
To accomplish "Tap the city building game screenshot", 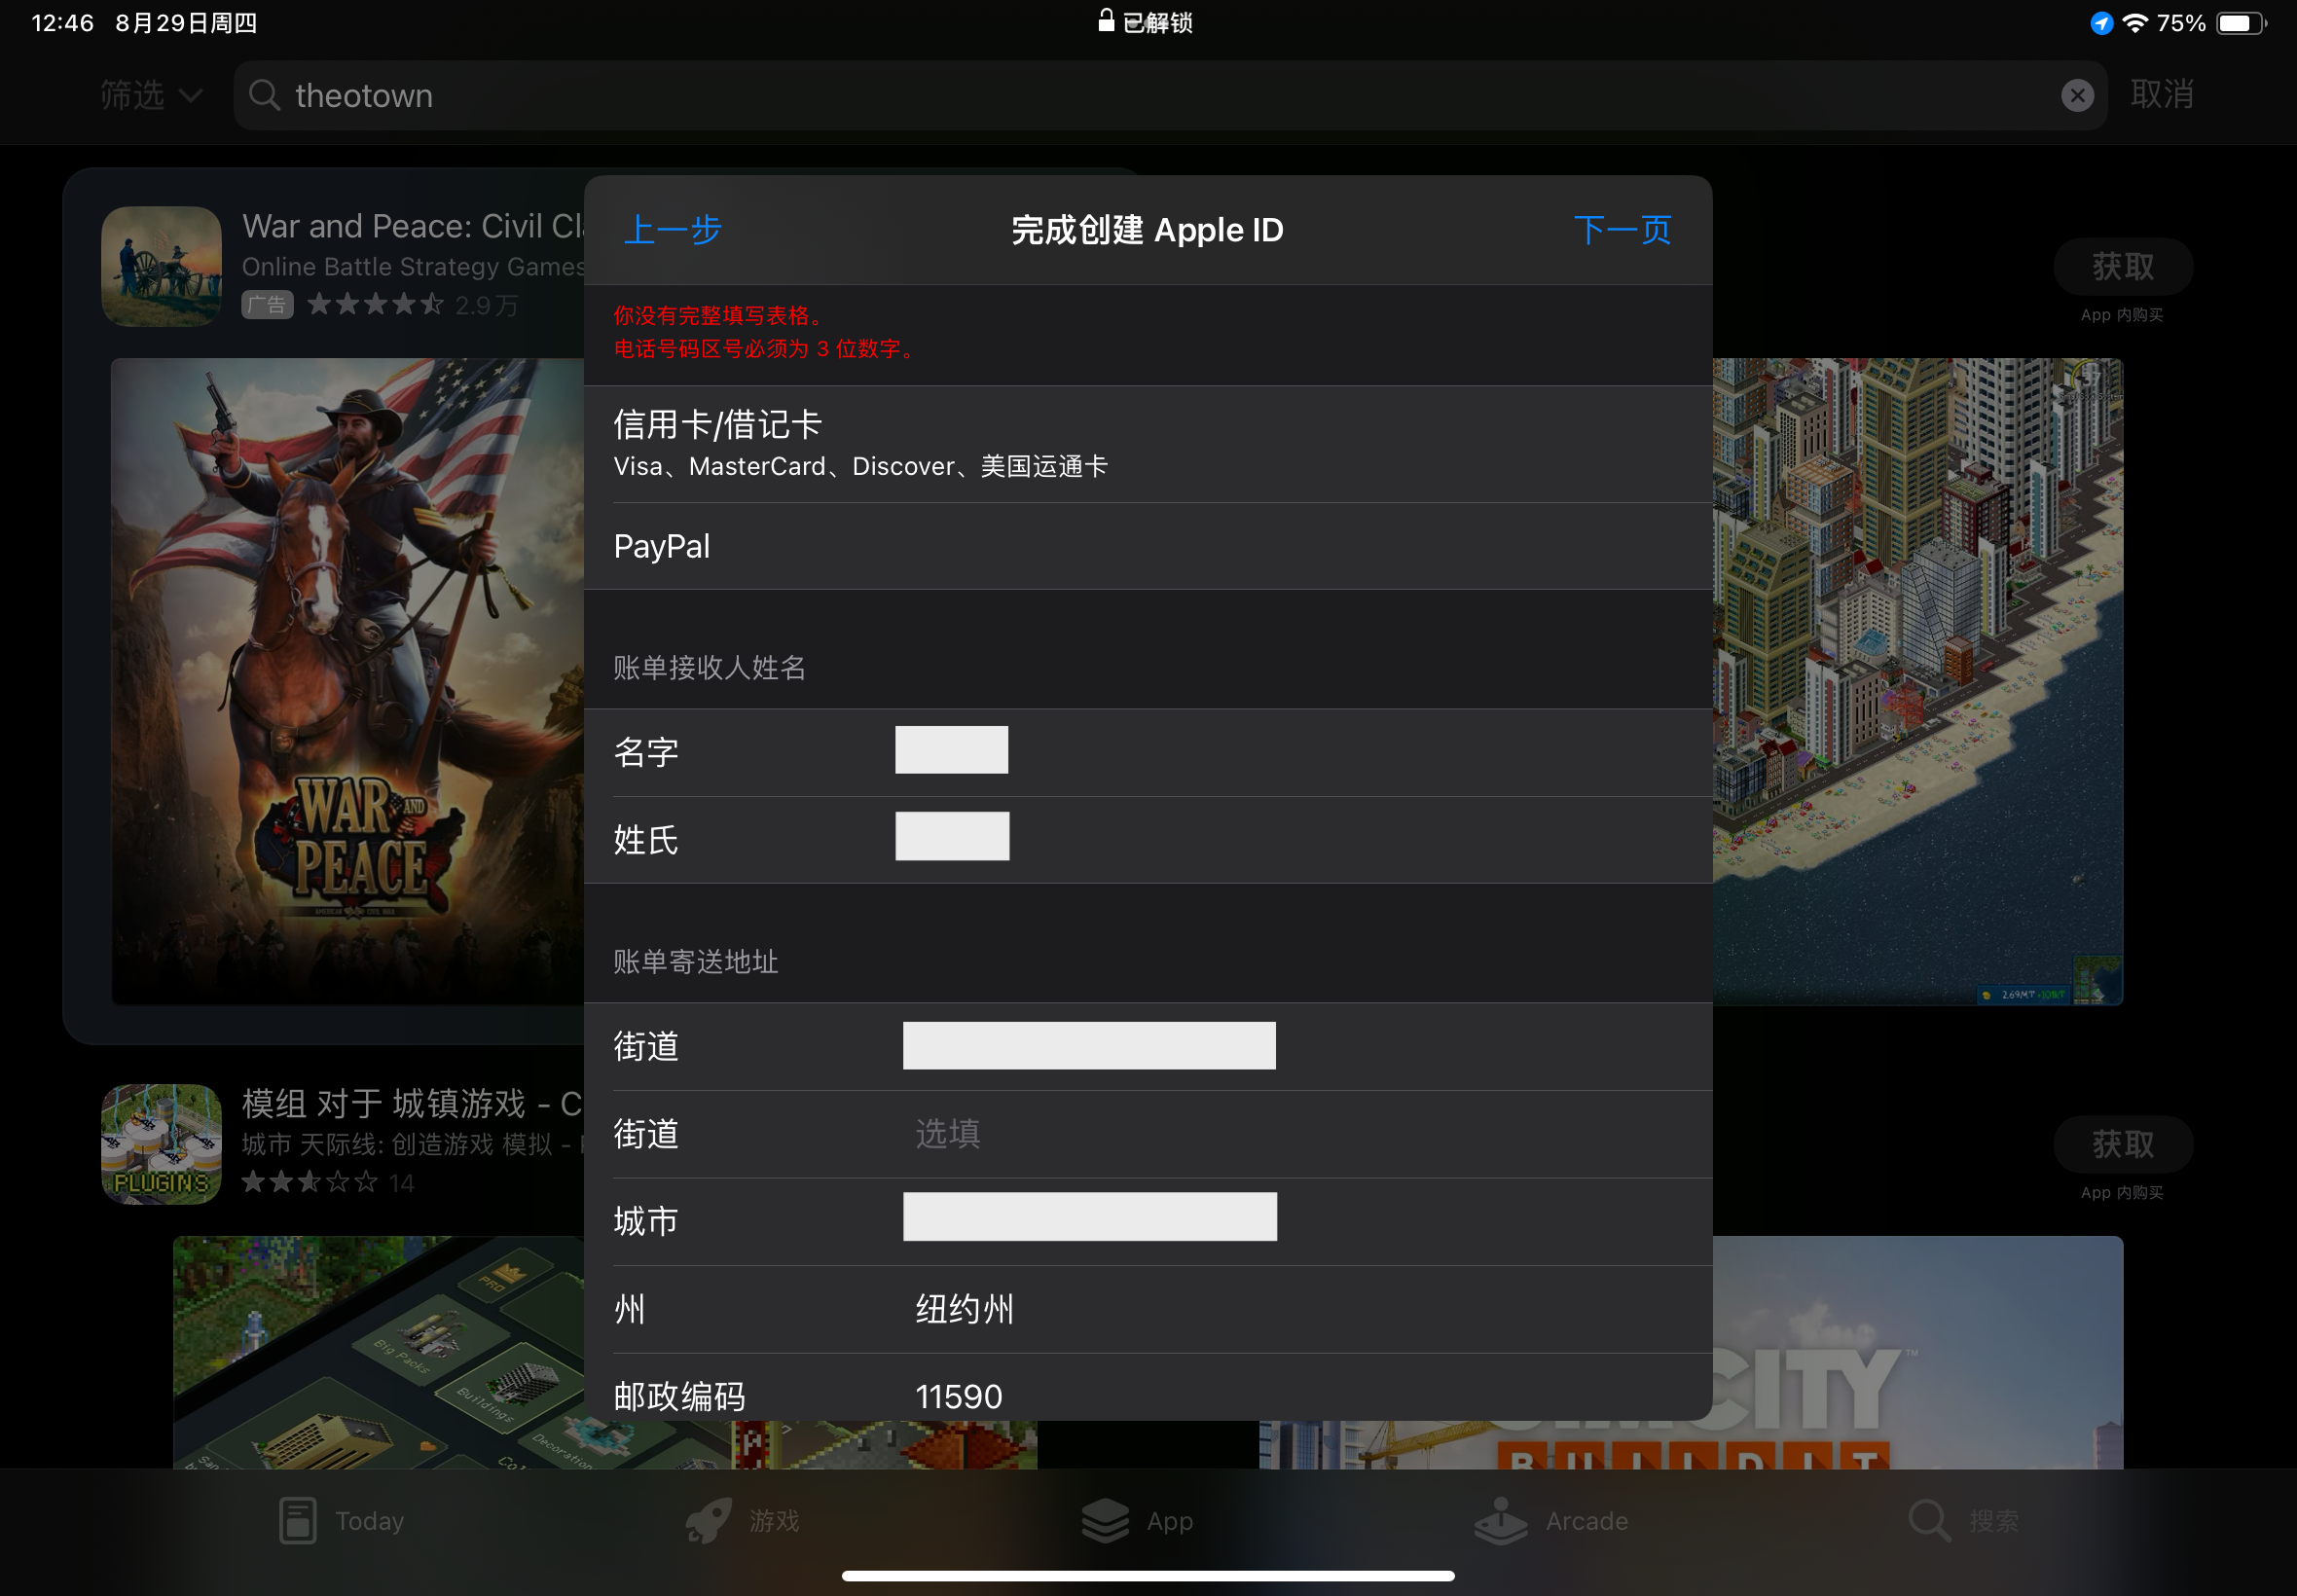I will 1916,680.
